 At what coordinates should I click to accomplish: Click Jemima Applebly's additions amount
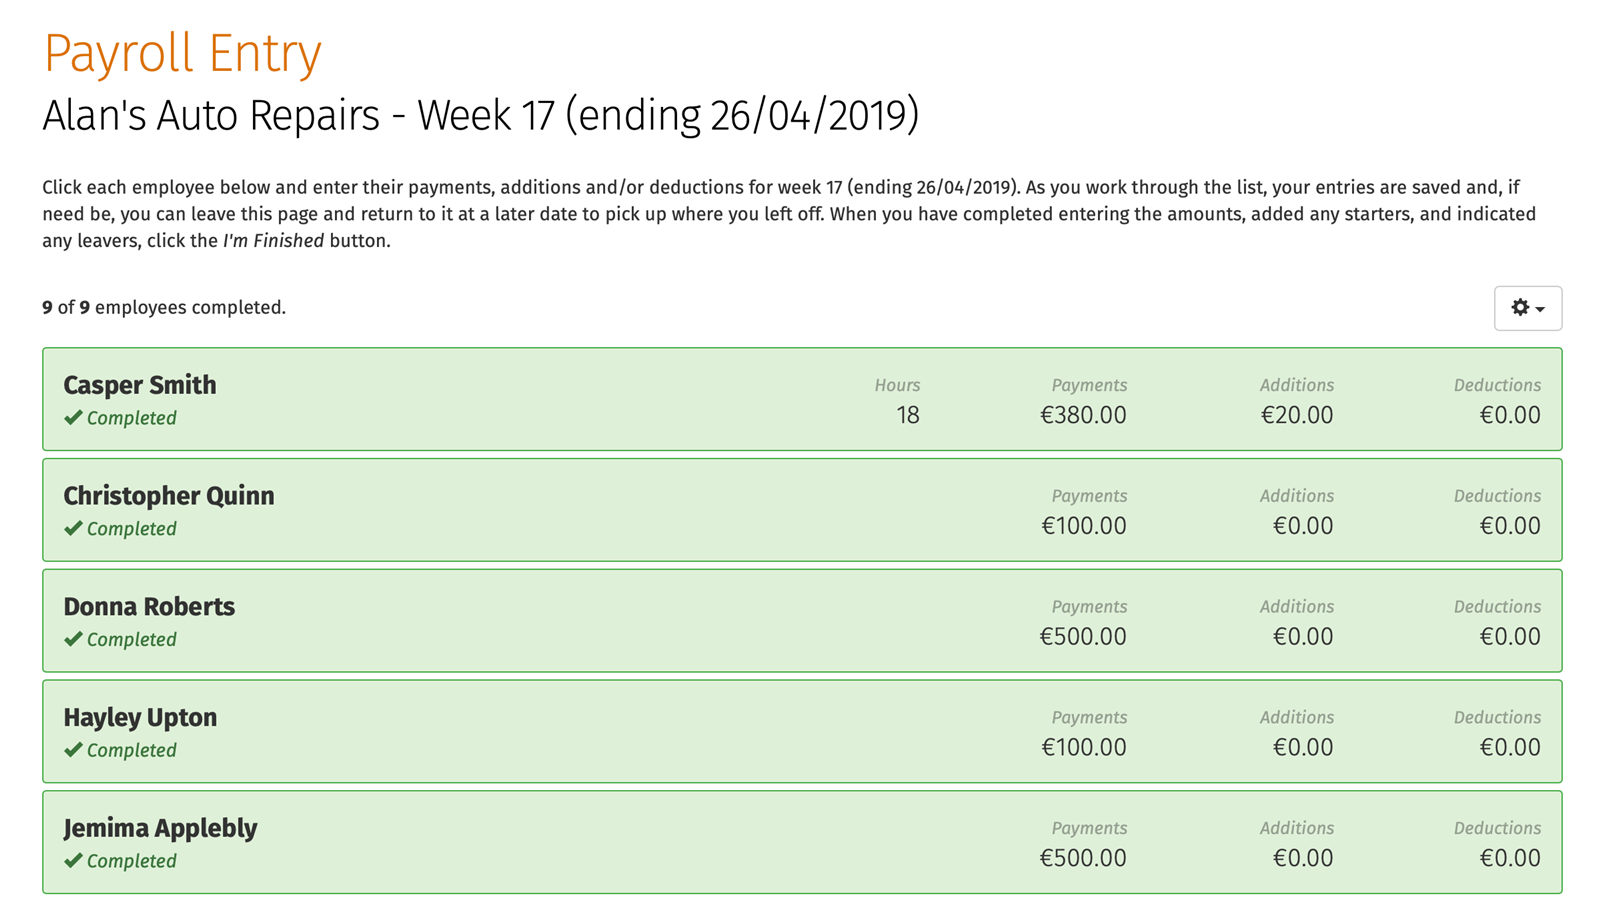coord(1303,859)
